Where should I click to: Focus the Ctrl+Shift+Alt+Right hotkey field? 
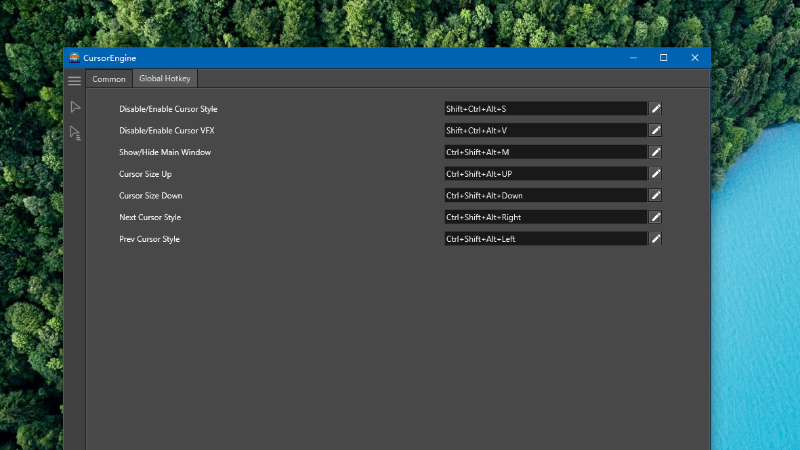(545, 217)
